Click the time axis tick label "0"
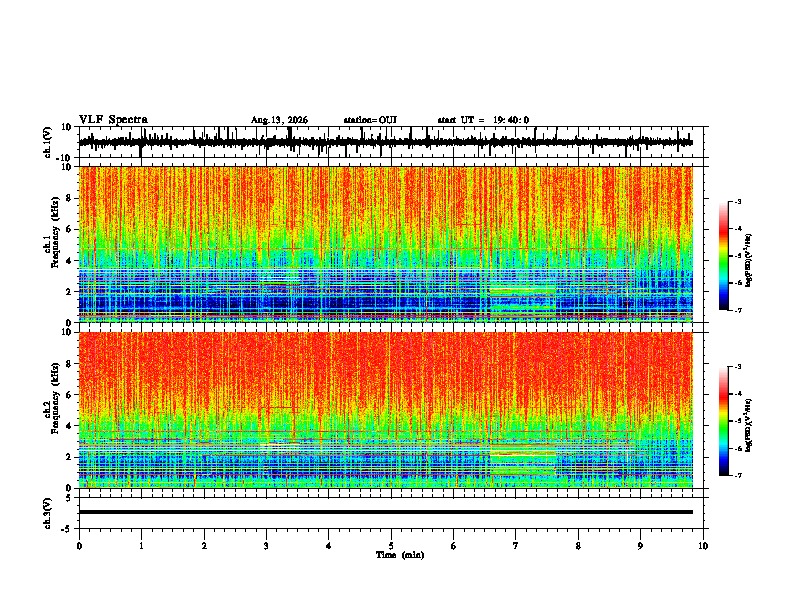Viewport: 792px width, 612px height. coord(79,546)
